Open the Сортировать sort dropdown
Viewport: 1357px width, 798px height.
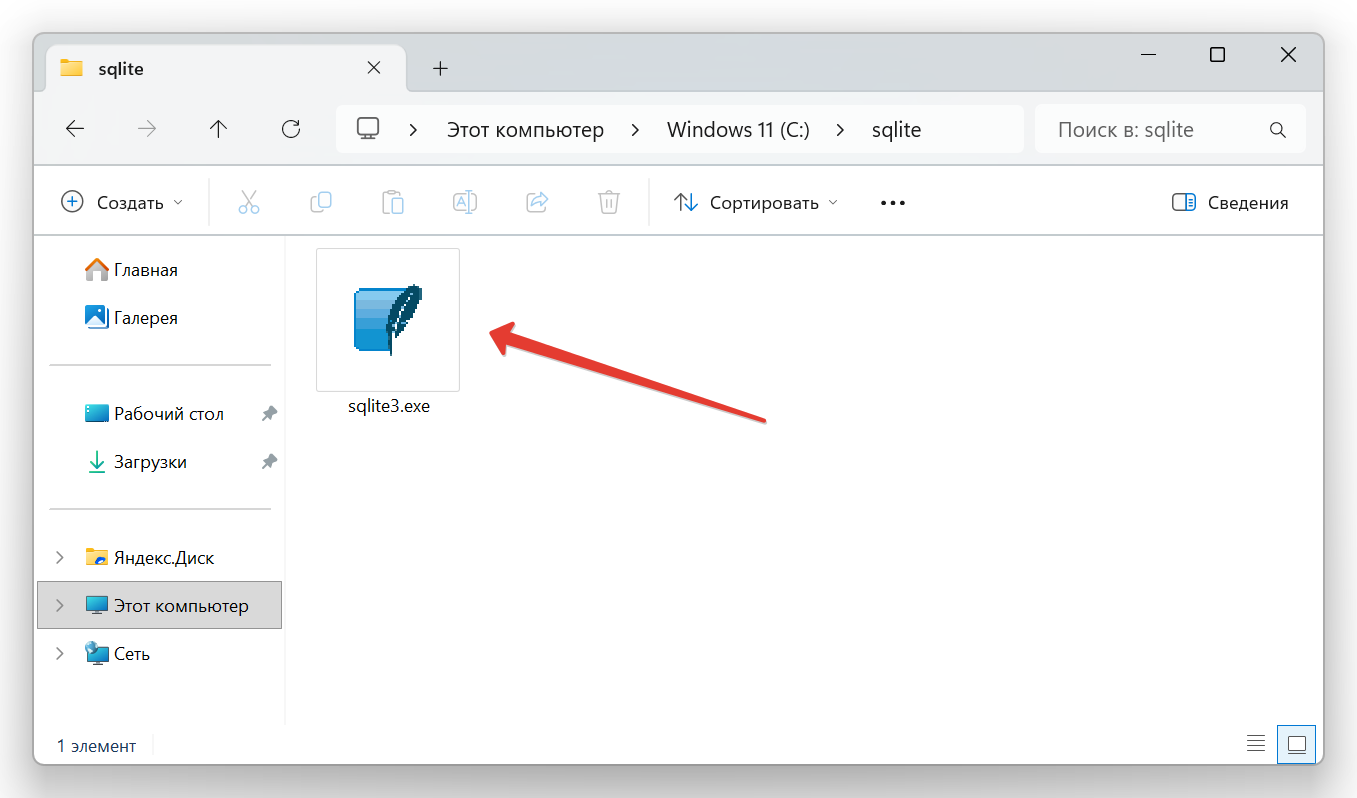(756, 203)
